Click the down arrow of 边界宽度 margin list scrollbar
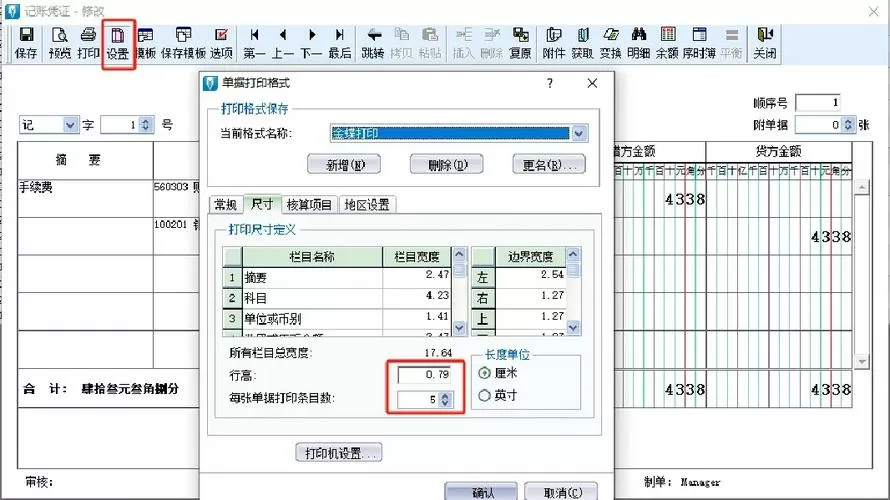The height and width of the screenshot is (500, 890). 573,327
